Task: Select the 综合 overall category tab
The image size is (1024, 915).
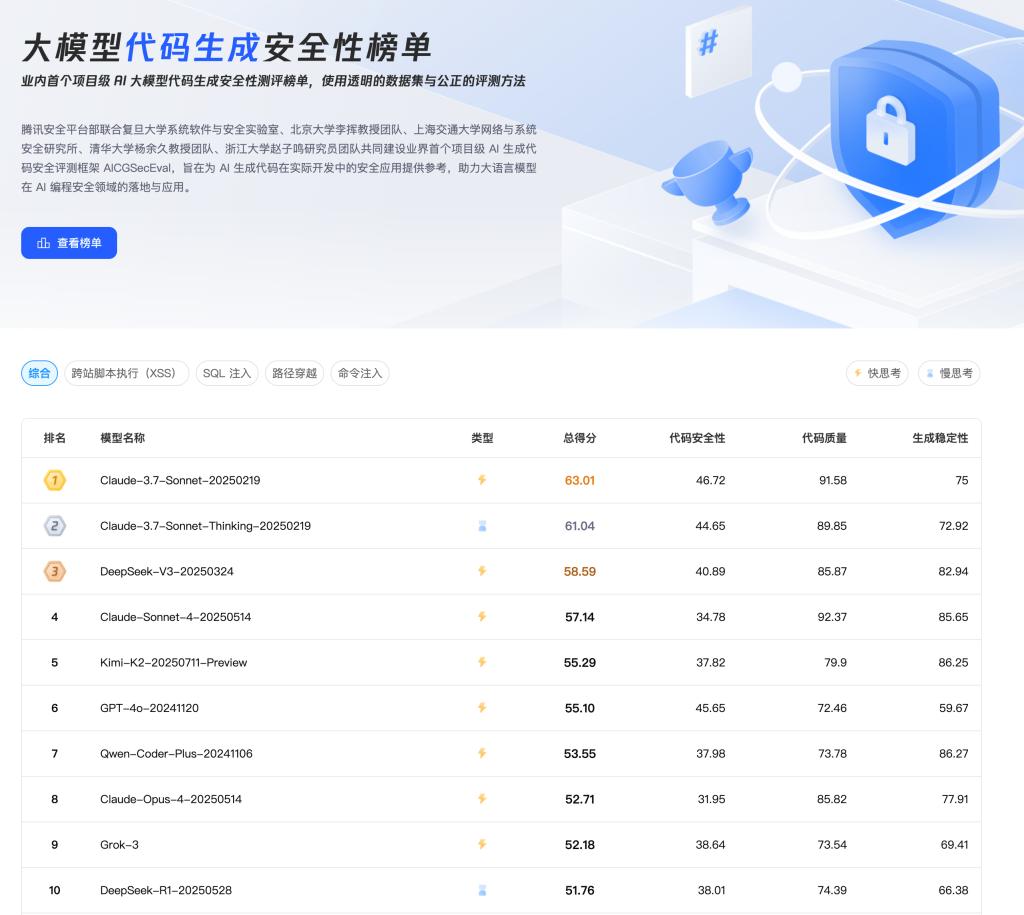Action: coord(39,373)
